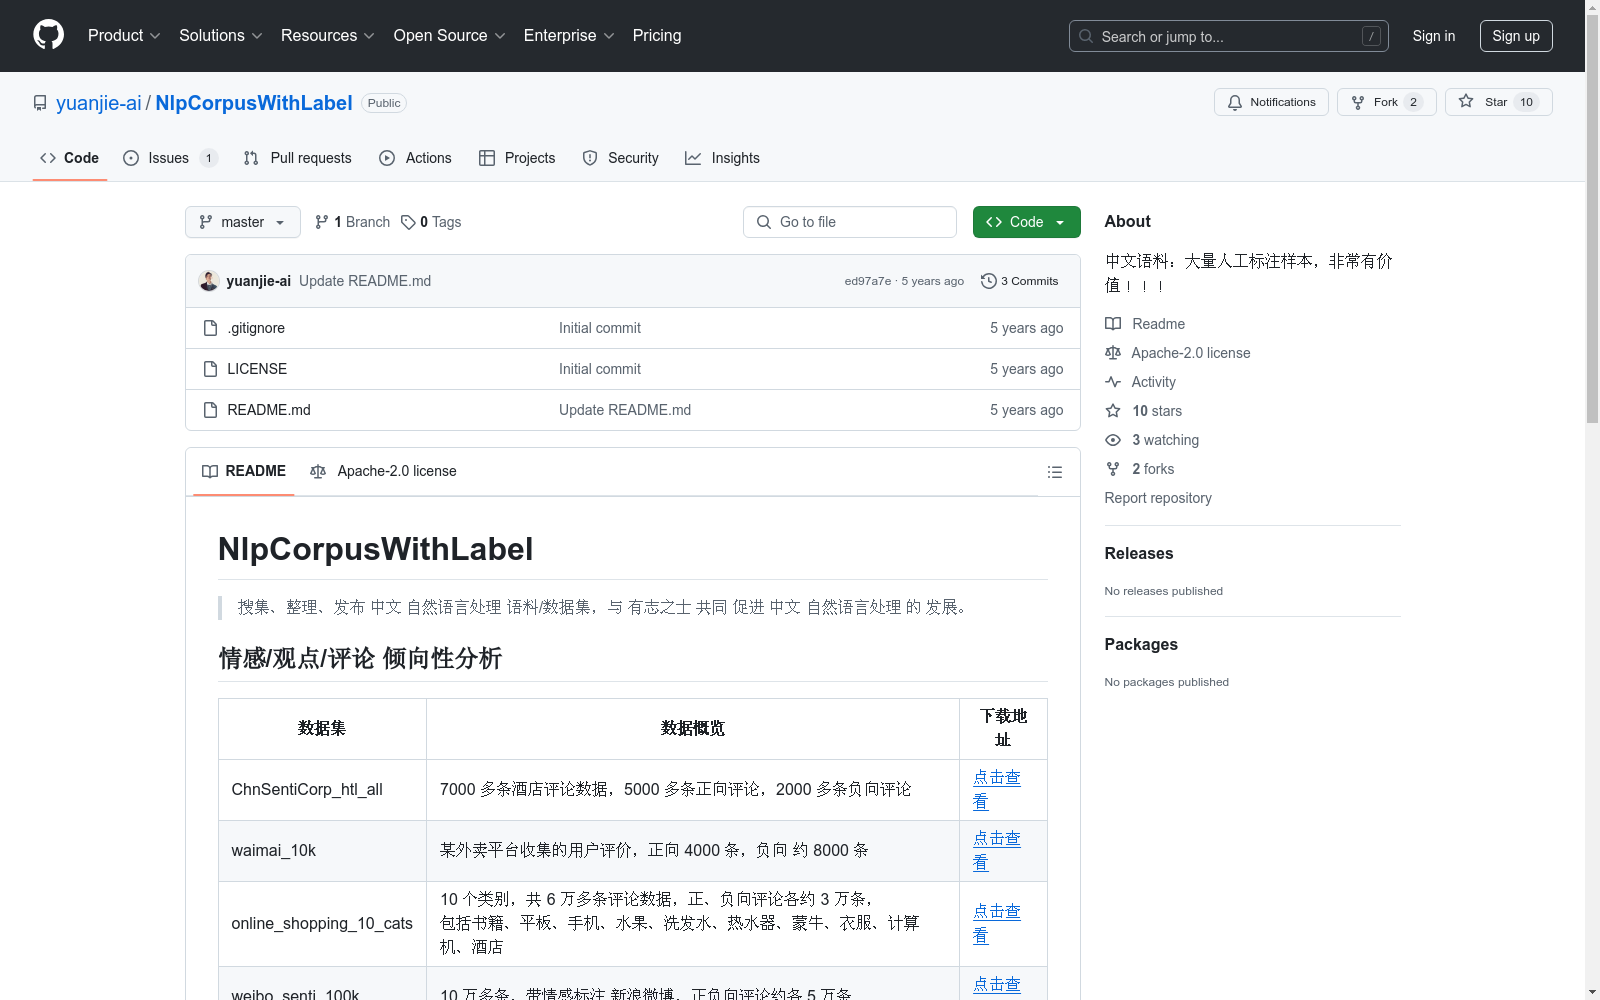Open Initial commit message for .gitignore
Viewport: 1600px width, 1000px height.
(x=600, y=328)
